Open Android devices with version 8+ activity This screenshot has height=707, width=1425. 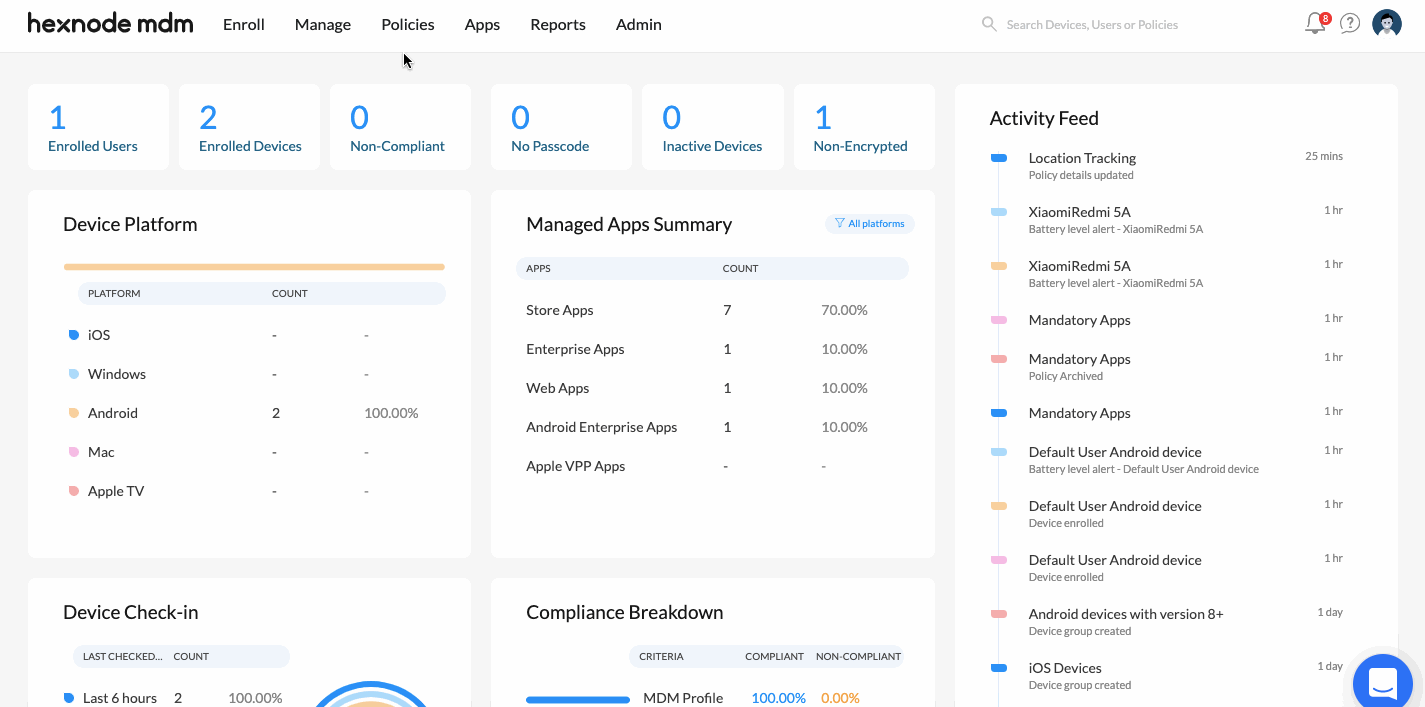coord(1166,621)
